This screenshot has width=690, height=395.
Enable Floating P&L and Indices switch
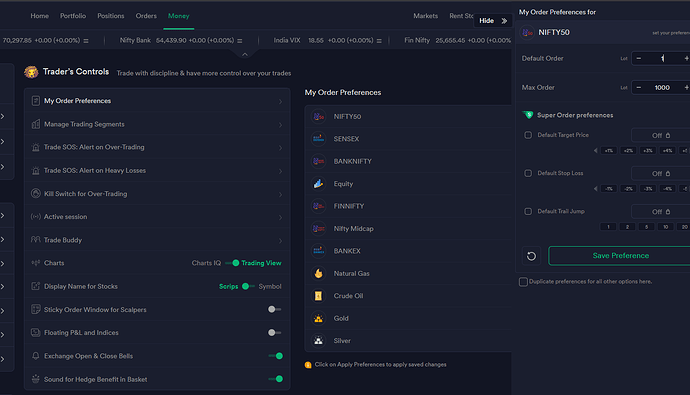tap(275, 333)
